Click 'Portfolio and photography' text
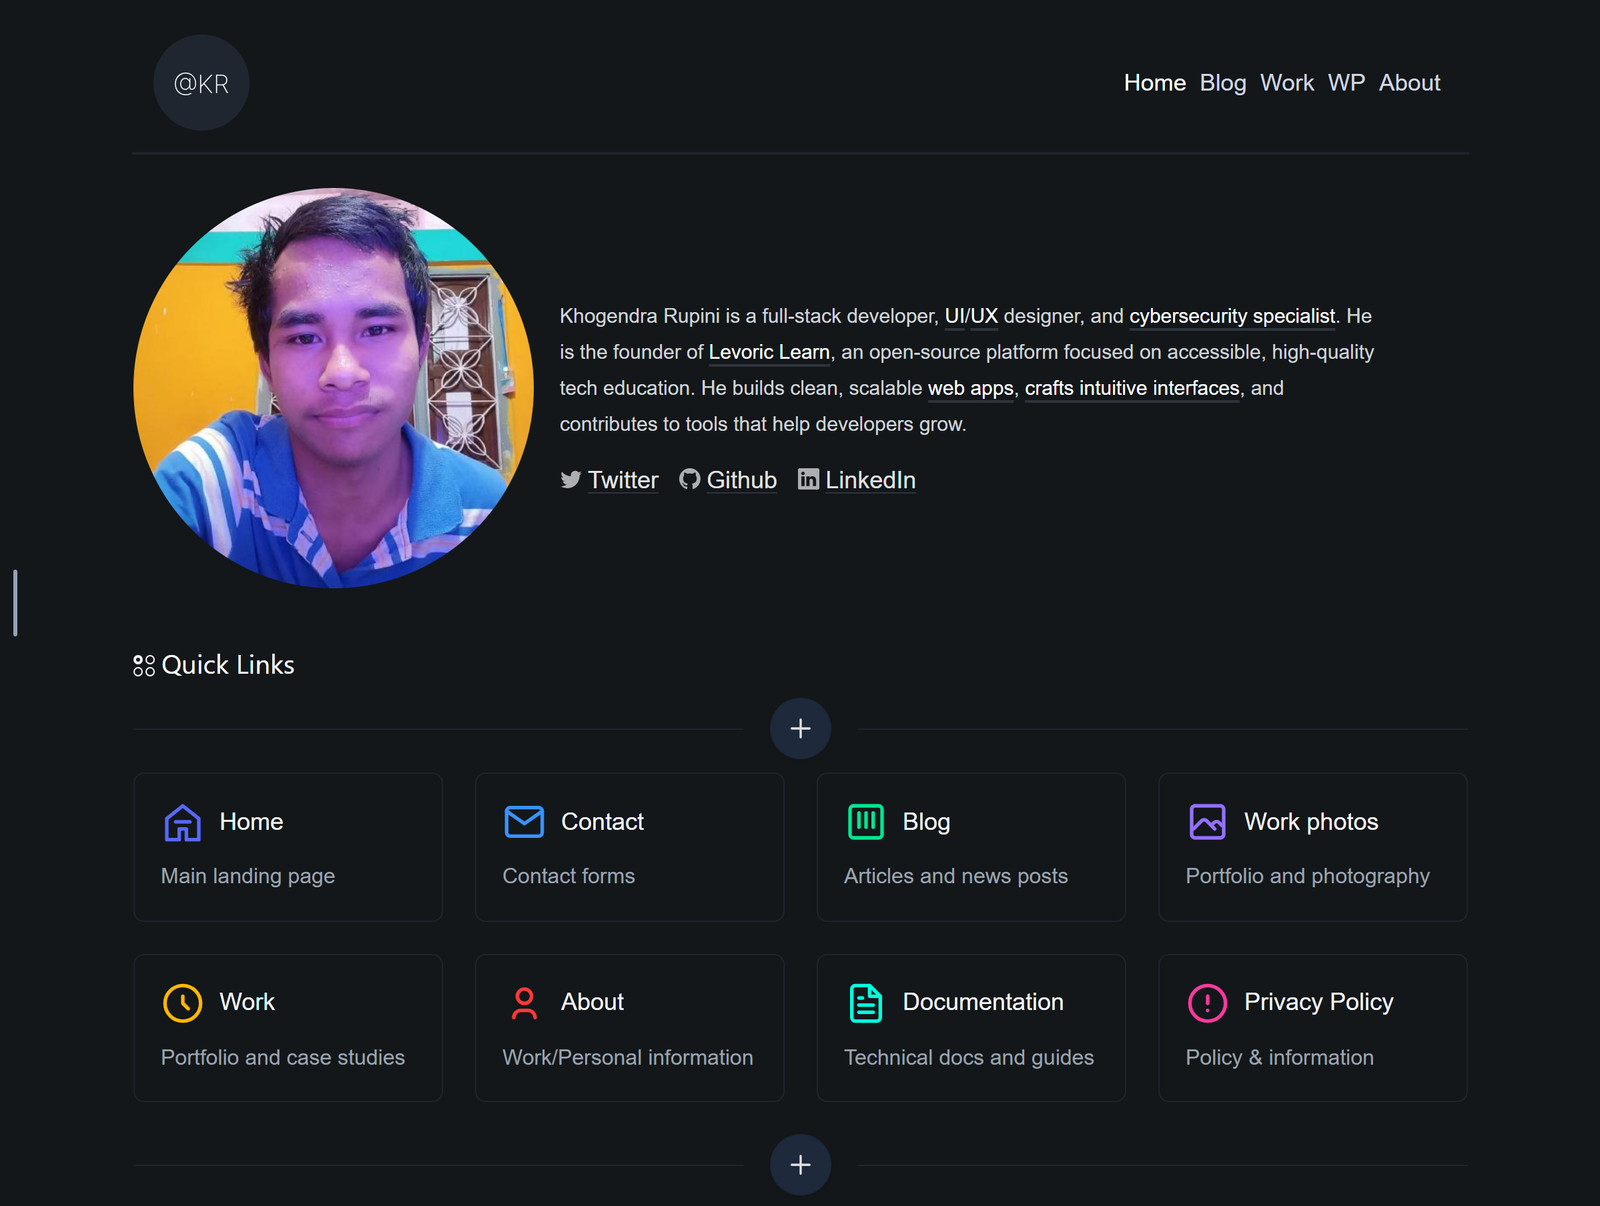 1307,876
